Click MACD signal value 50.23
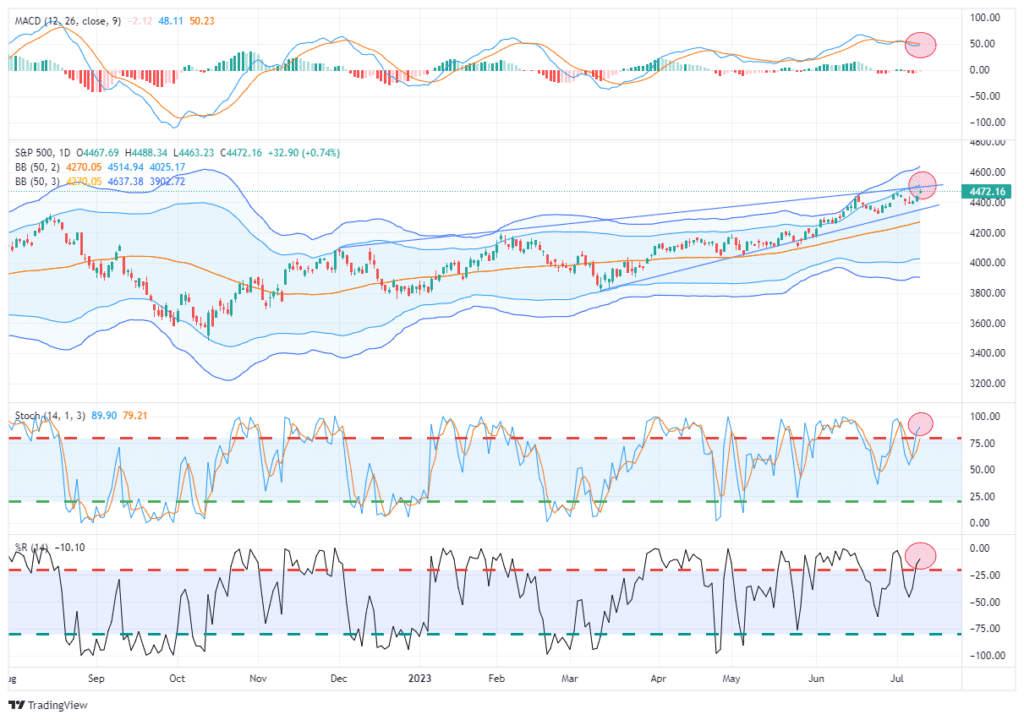The image size is (1024, 720). point(202,21)
